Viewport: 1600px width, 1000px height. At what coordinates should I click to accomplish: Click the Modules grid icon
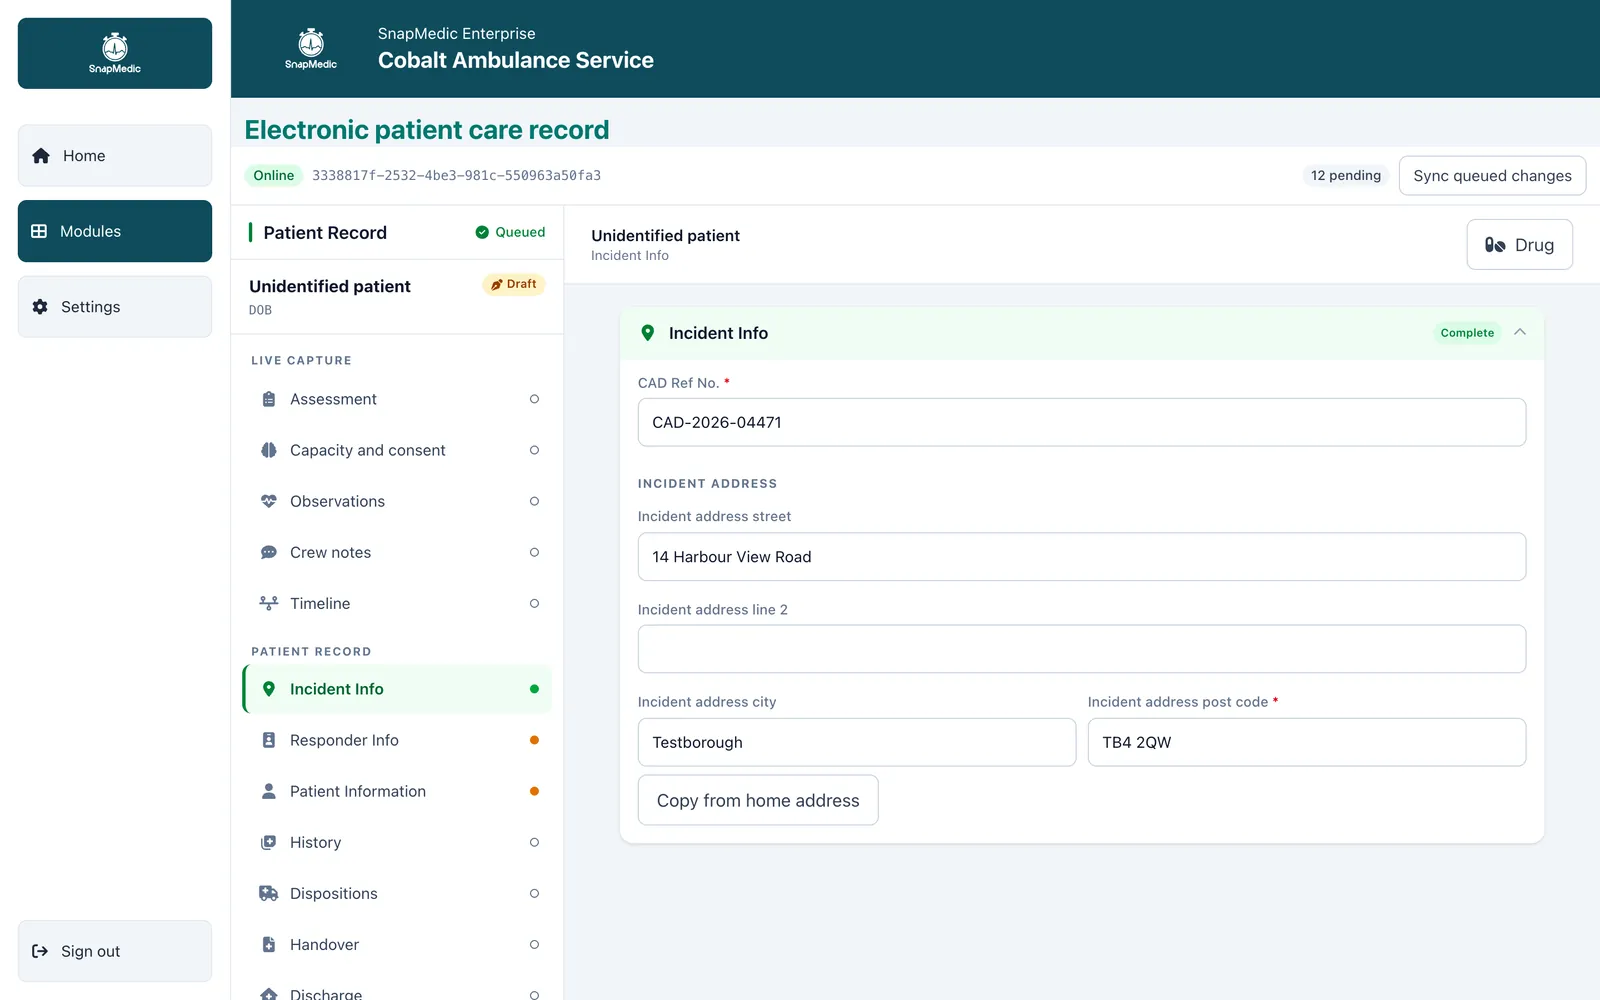39,231
